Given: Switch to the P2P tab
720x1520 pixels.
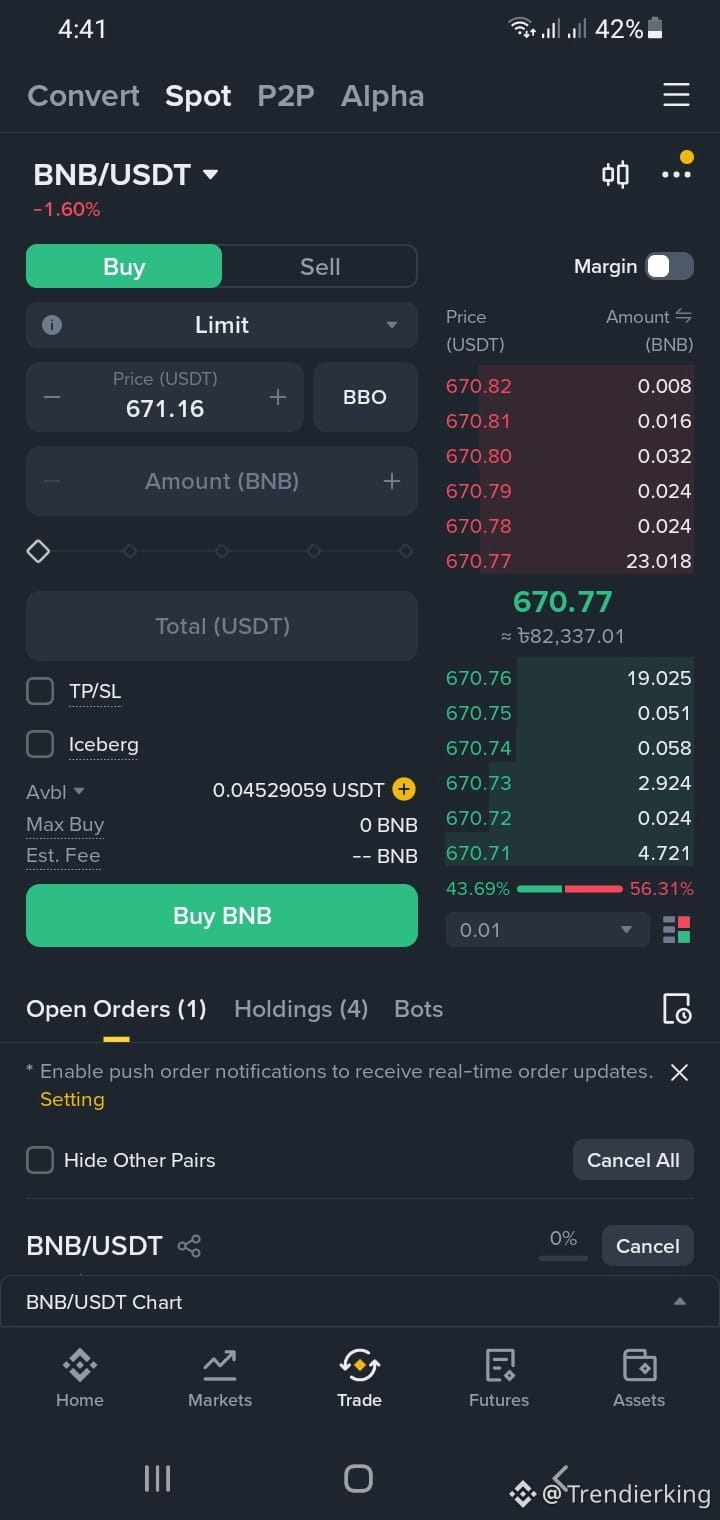Looking at the screenshot, I should (286, 96).
